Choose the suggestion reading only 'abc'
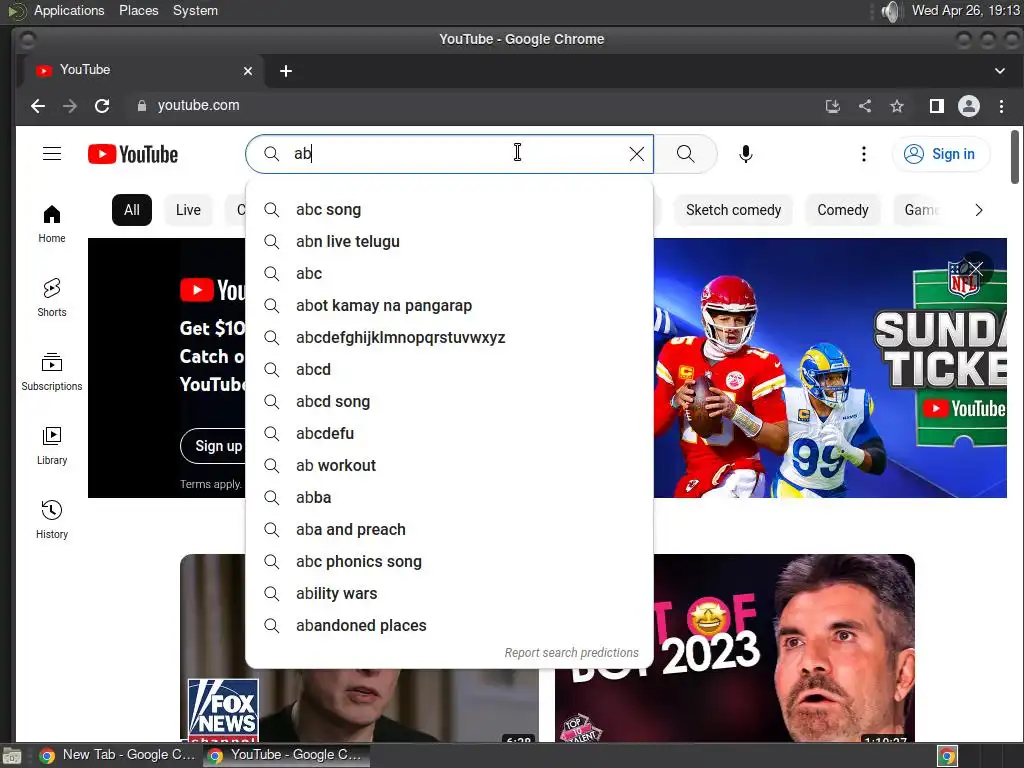This screenshot has height=768, width=1024. 449,274
